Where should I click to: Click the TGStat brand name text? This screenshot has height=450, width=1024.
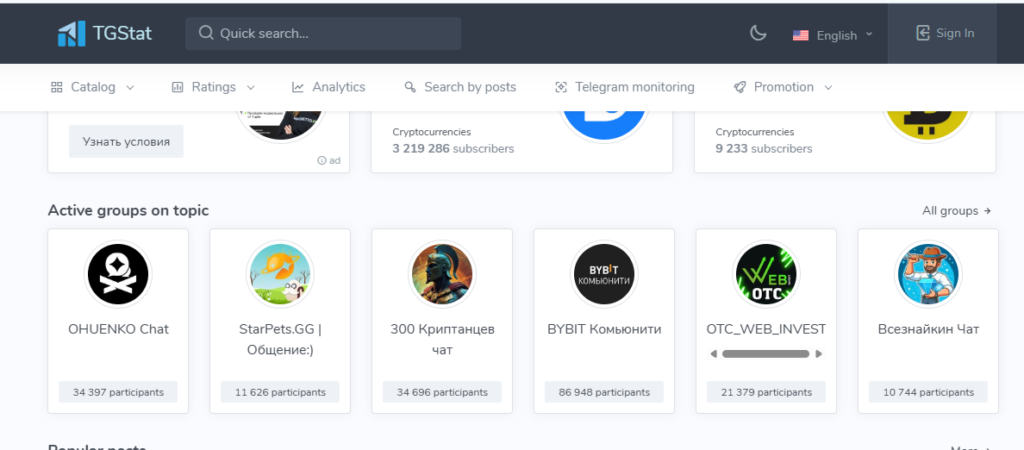click(122, 33)
